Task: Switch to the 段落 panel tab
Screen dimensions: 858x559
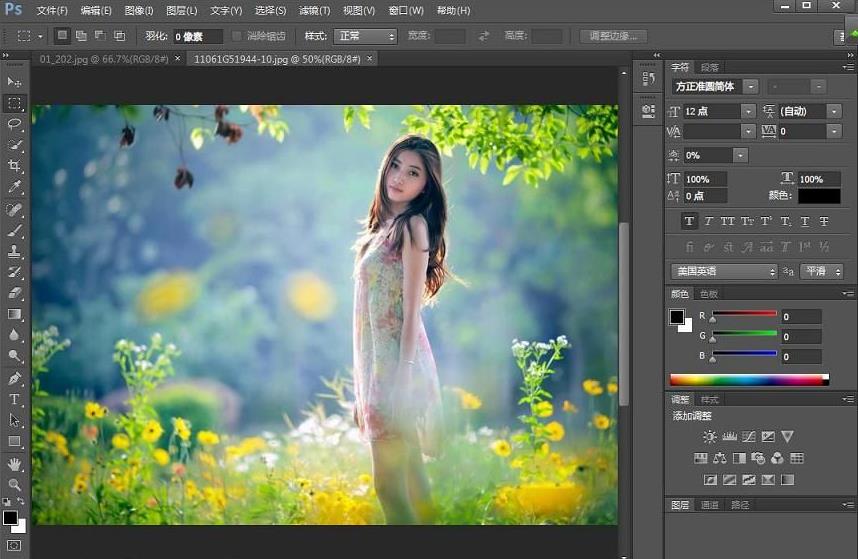Action: [x=709, y=67]
